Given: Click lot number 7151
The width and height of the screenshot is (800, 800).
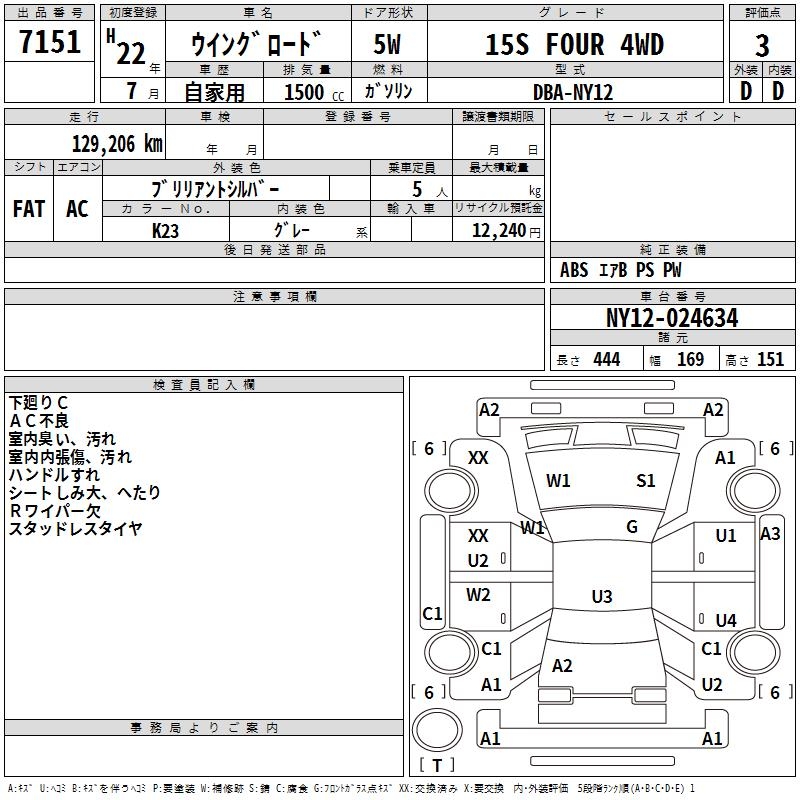Looking at the screenshot, I should click(x=50, y=42).
